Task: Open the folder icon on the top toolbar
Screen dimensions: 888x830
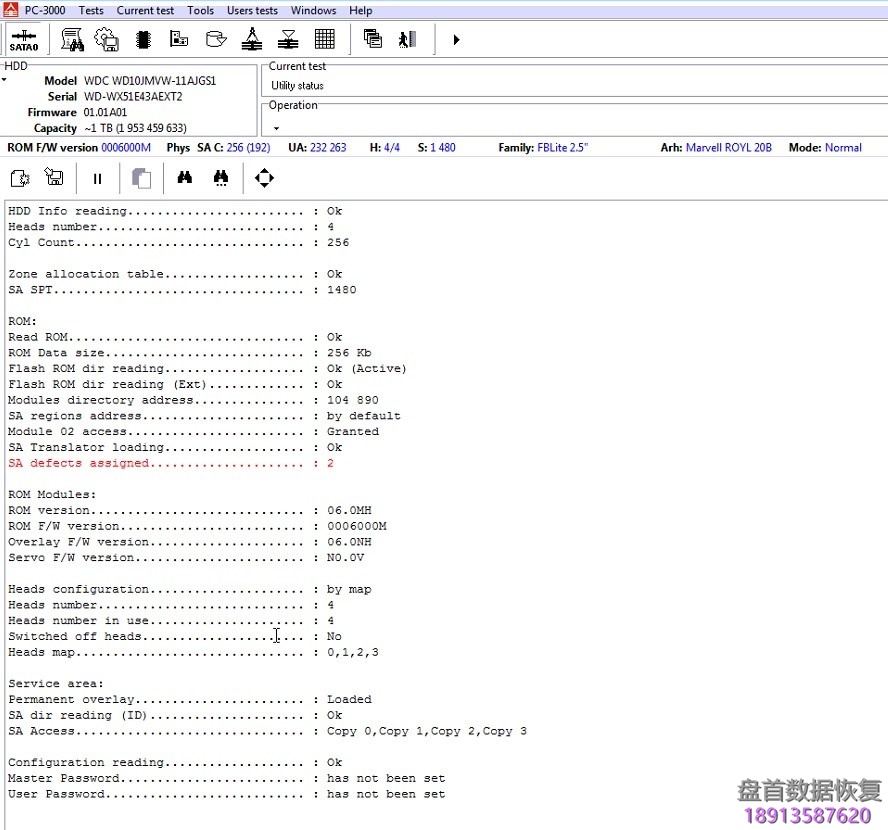Action: coord(215,39)
